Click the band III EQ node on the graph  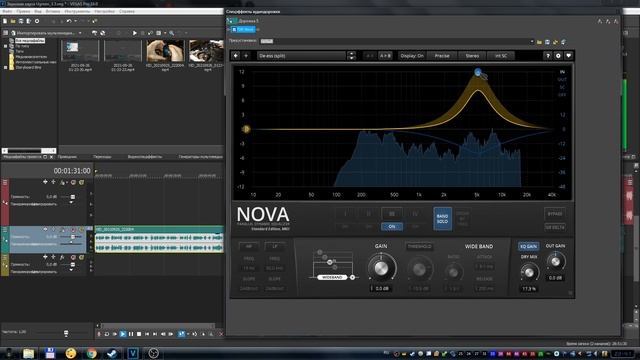pyautogui.click(x=478, y=73)
